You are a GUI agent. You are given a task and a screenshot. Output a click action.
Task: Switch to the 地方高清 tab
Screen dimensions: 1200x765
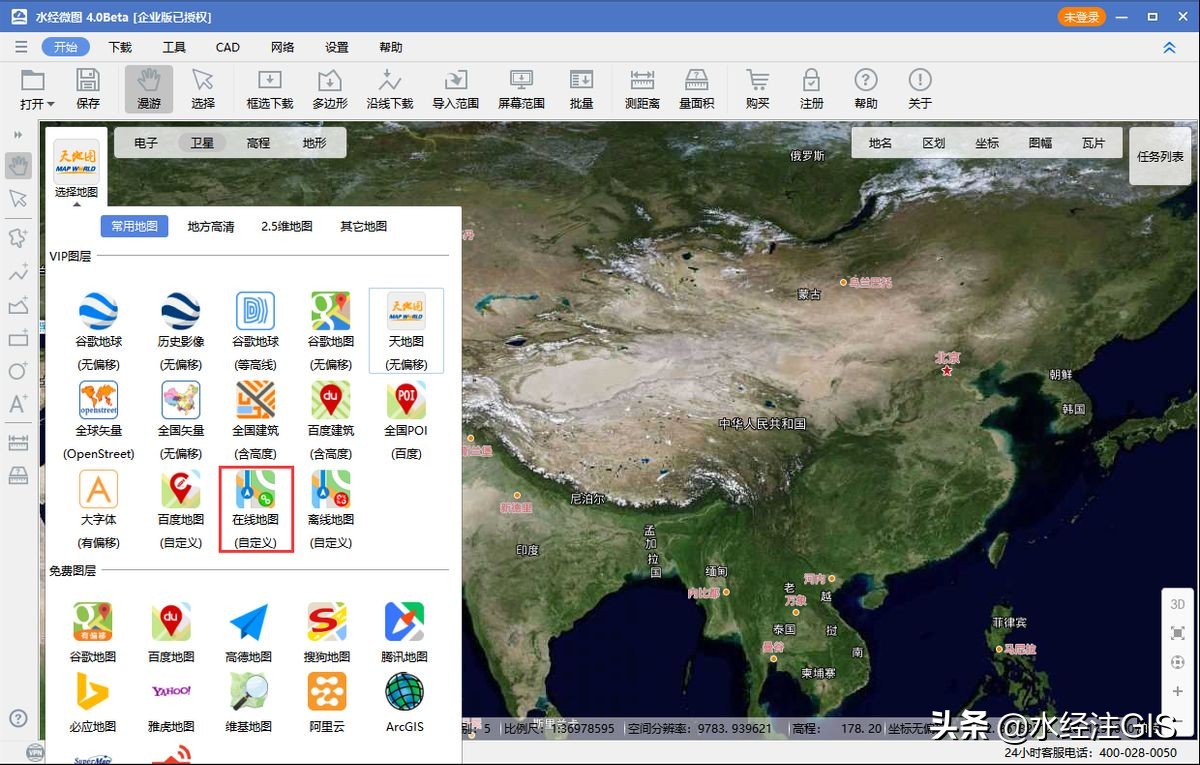click(211, 226)
